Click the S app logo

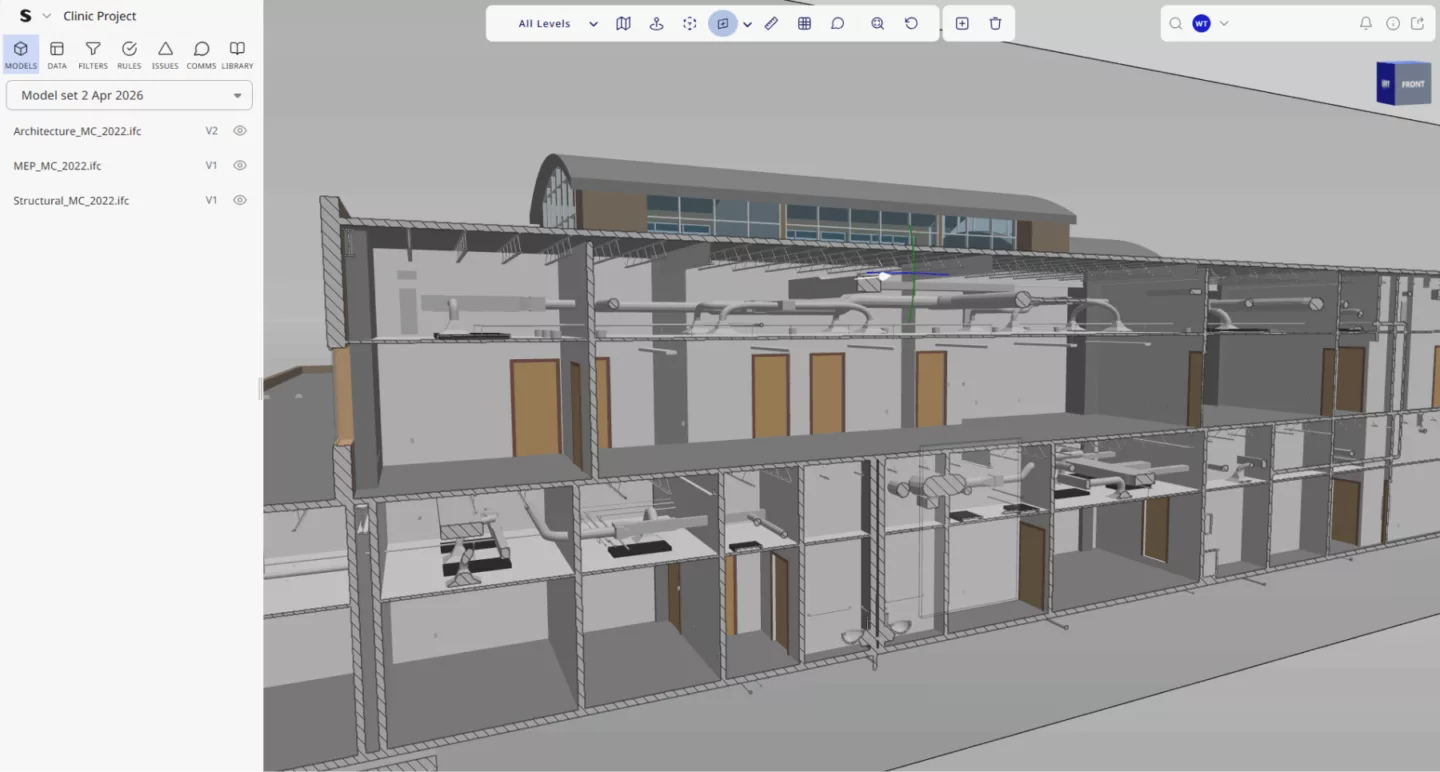25,16
